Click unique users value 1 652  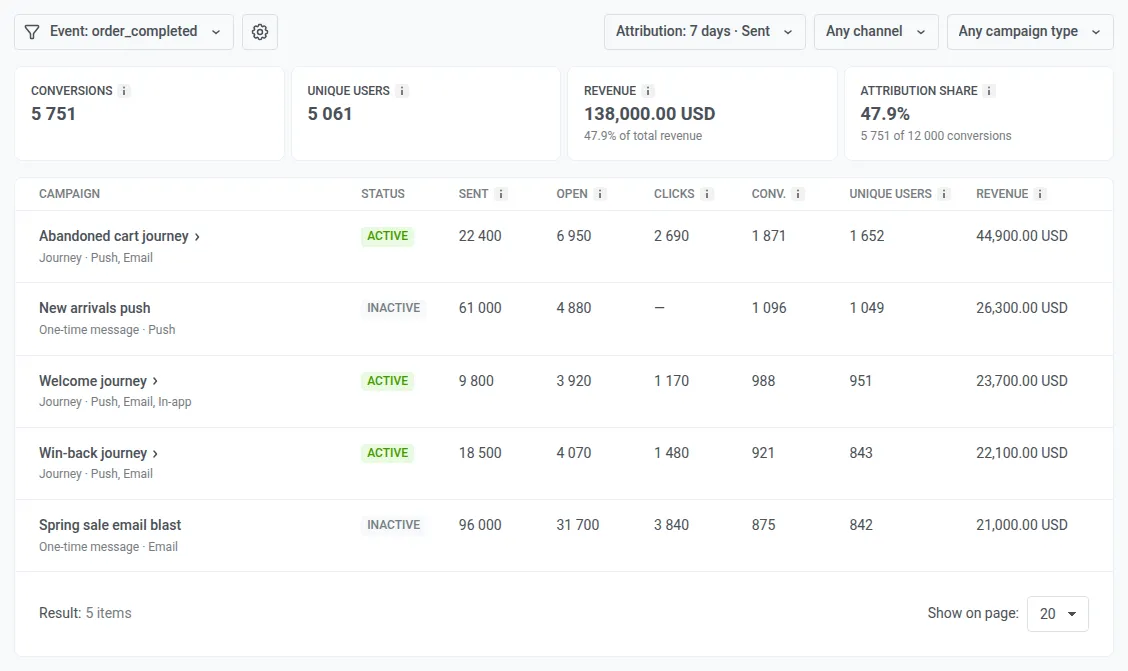coord(867,236)
